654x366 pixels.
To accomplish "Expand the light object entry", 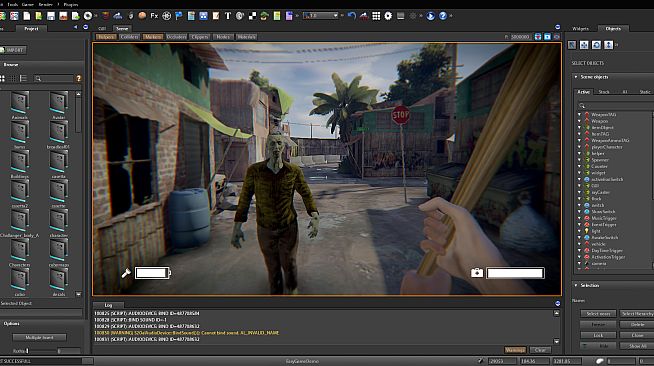I will [579, 231].
